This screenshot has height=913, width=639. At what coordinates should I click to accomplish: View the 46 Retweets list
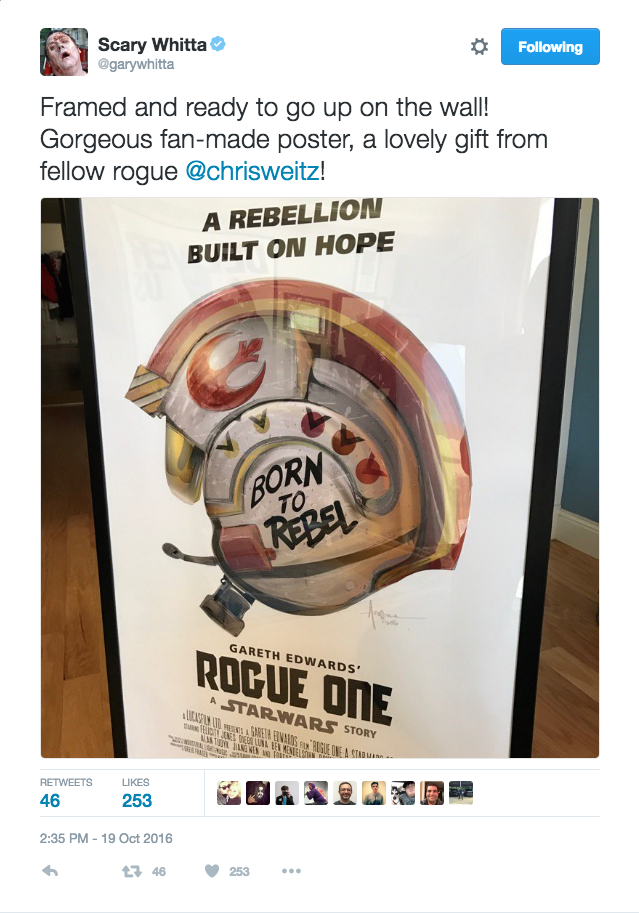point(66,793)
